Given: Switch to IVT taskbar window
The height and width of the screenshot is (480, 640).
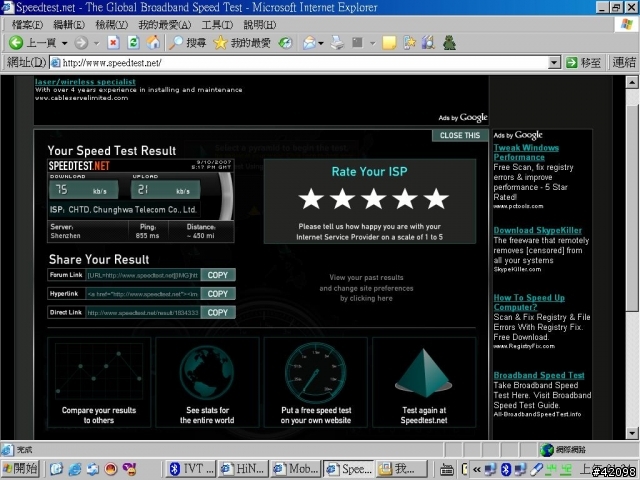Looking at the screenshot, I should (191, 469).
